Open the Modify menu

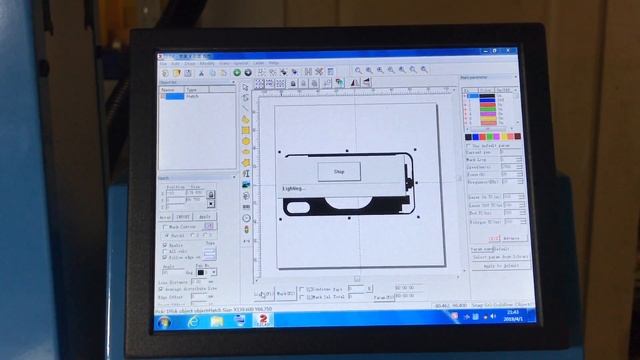tap(207, 64)
